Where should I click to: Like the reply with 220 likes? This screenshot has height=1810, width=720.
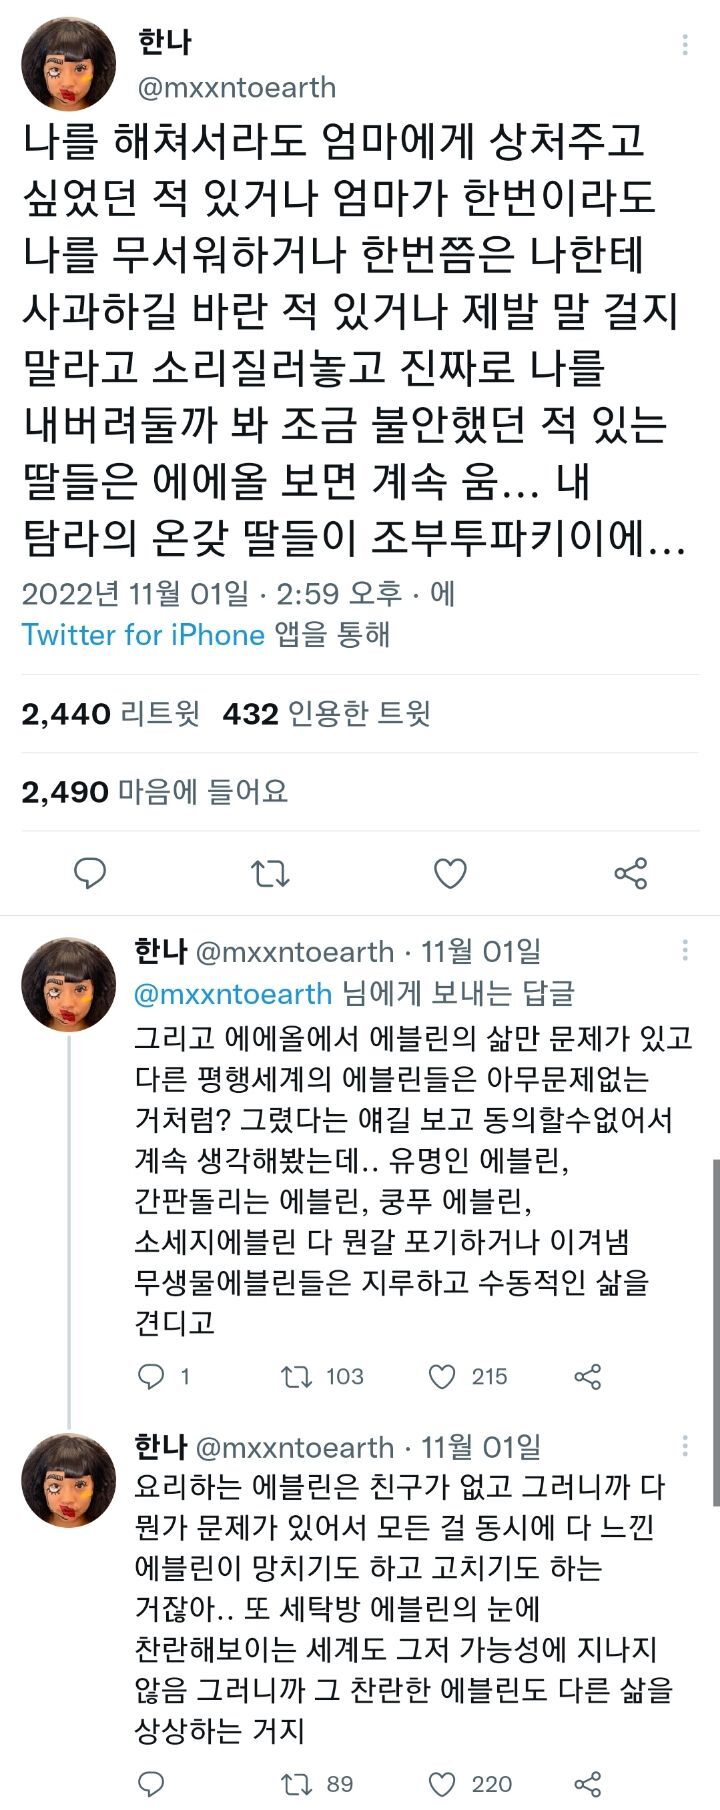coord(442,1783)
